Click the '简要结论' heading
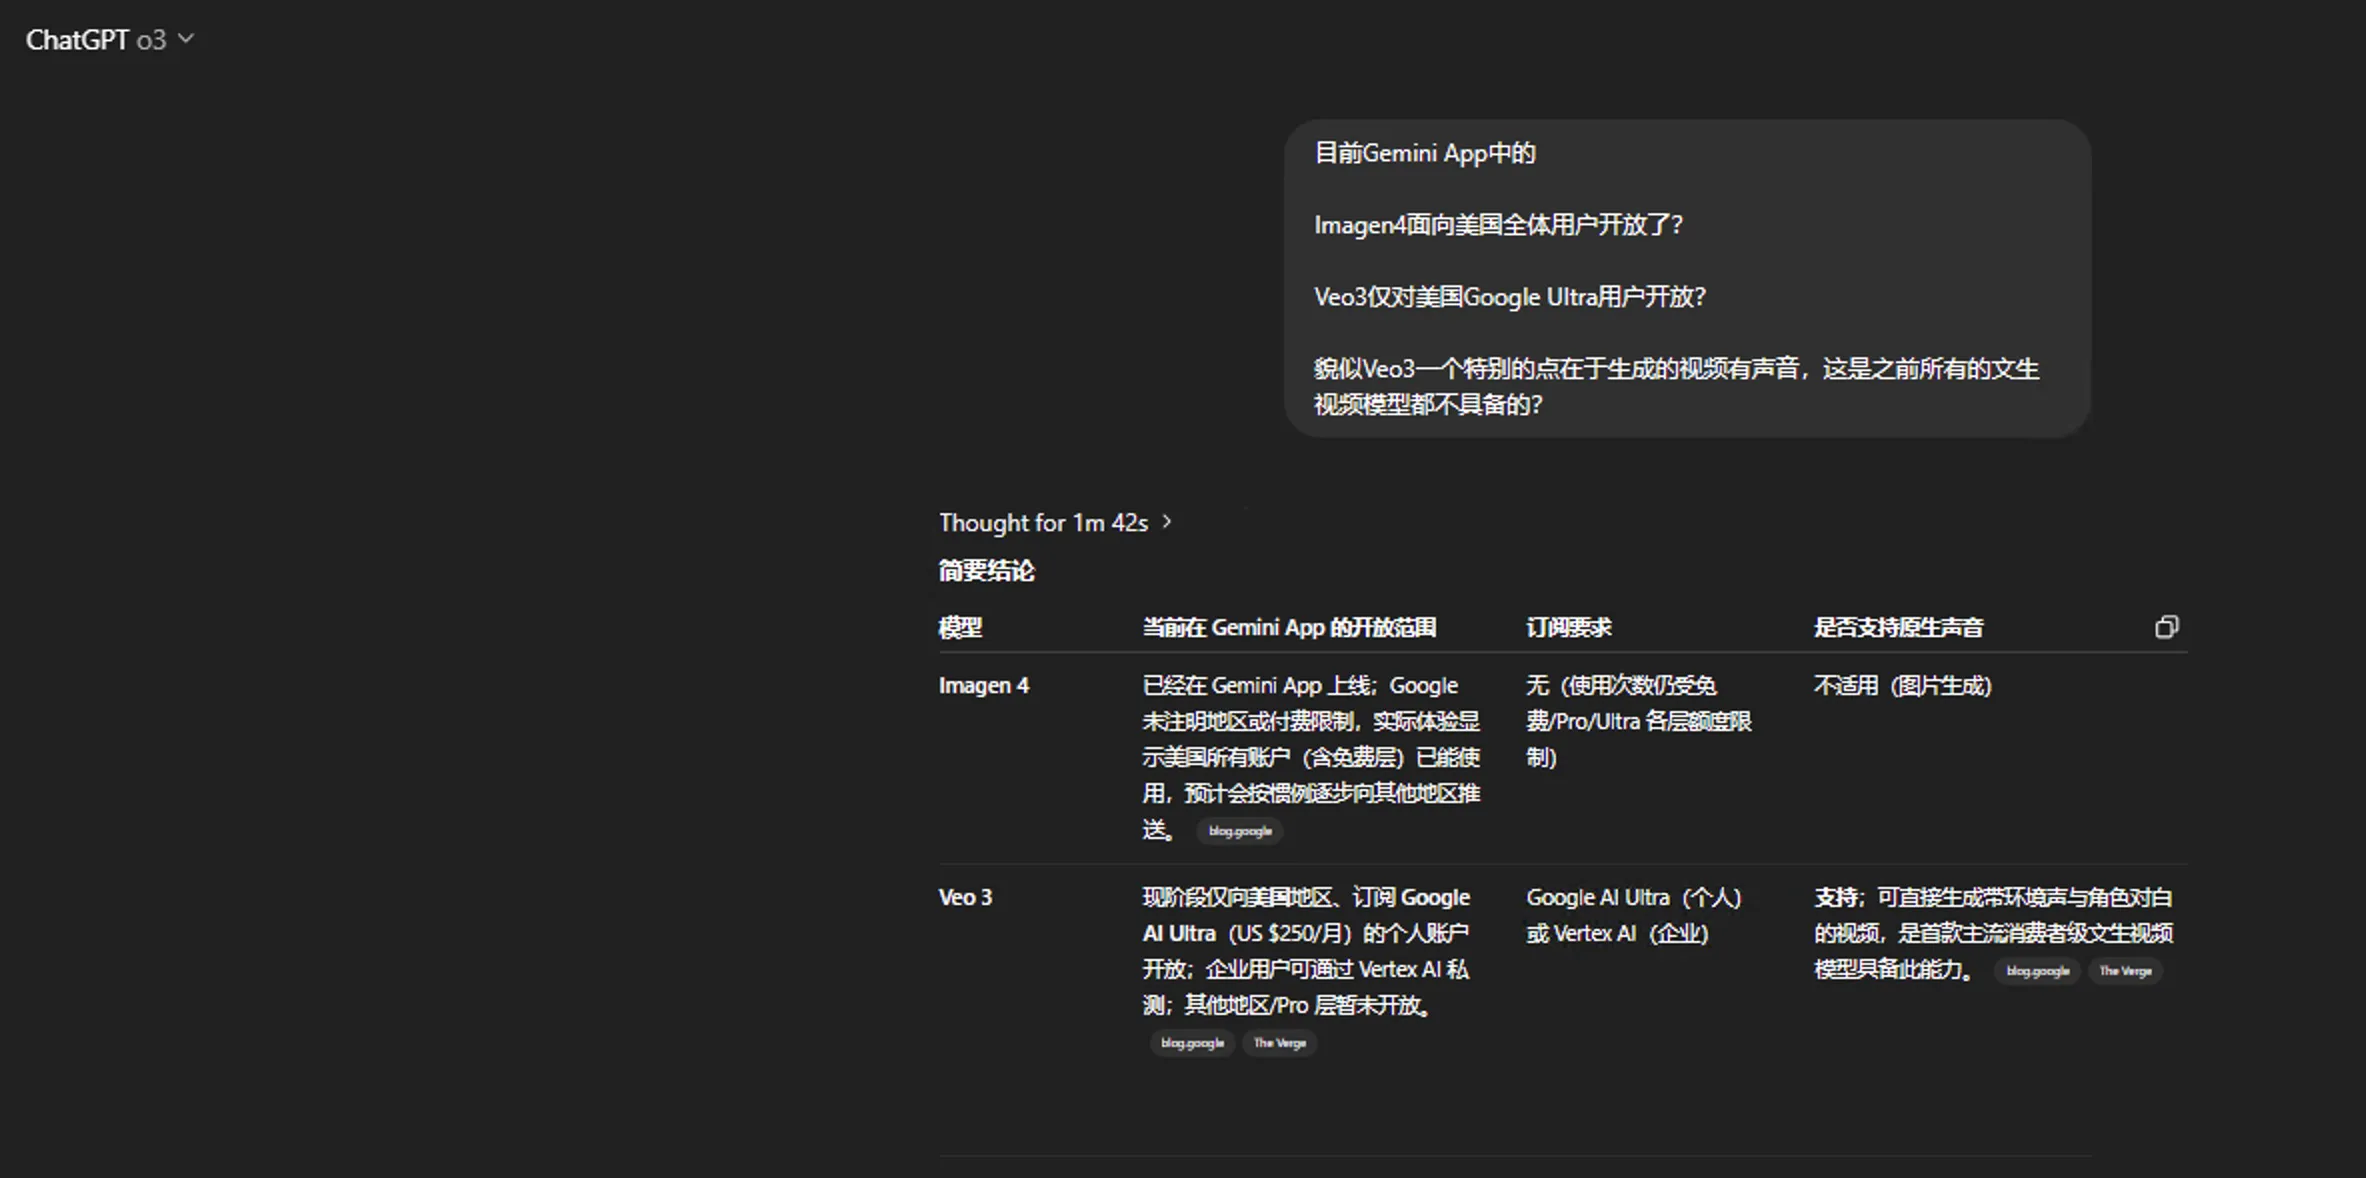Screen dimensions: 2366x1178 point(986,571)
